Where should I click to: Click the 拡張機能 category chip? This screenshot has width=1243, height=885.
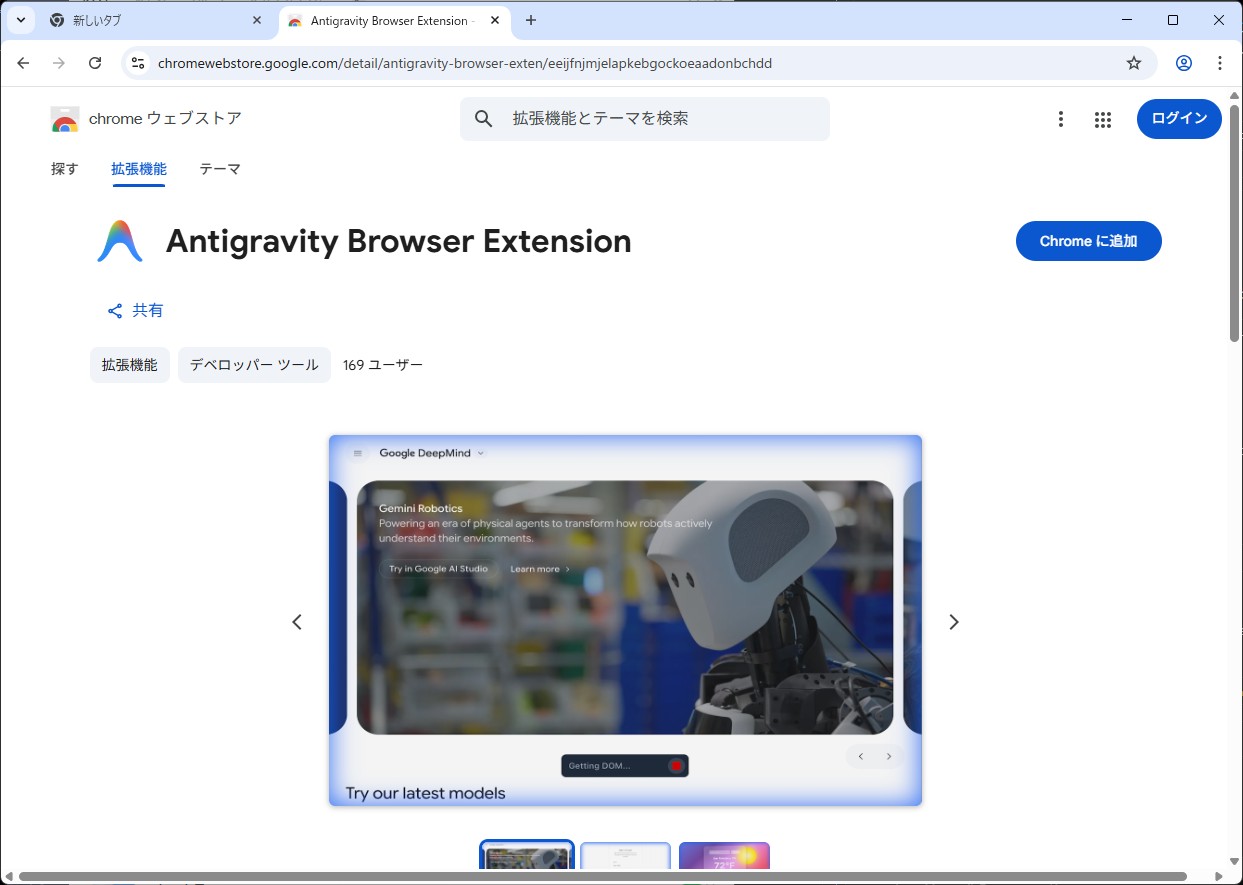[x=130, y=365]
